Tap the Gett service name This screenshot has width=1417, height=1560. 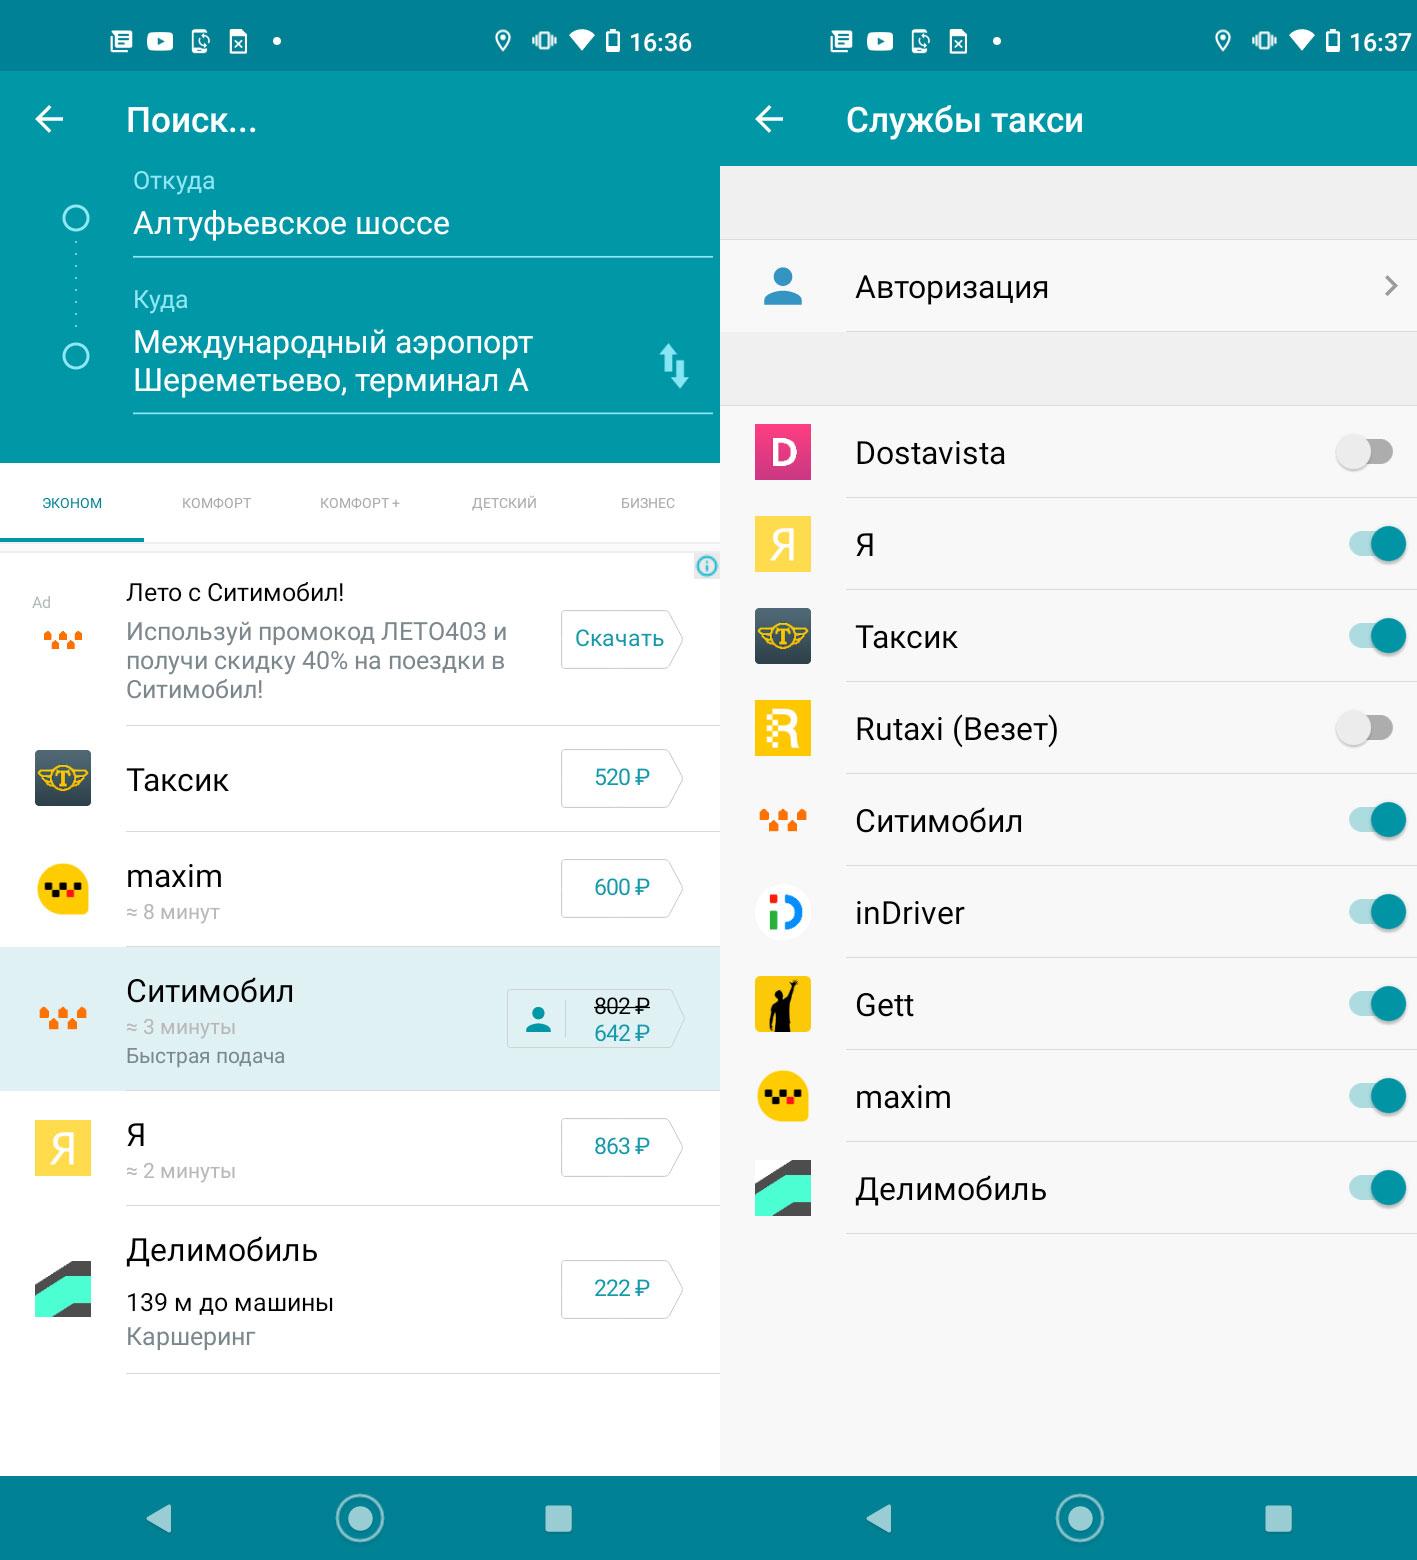tap(884, 1005)
